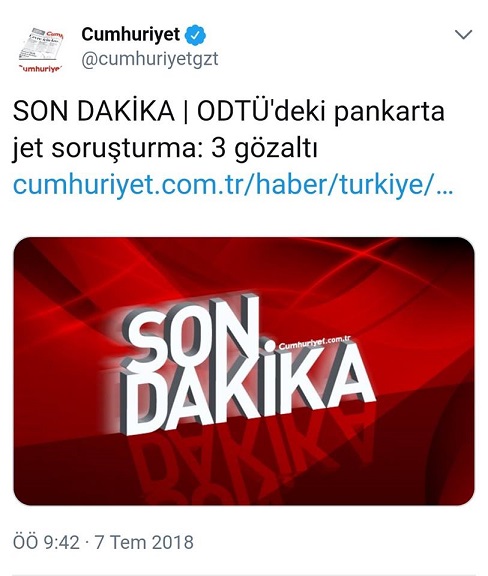Open the Cumhuriyet display name

click(131, 35)
